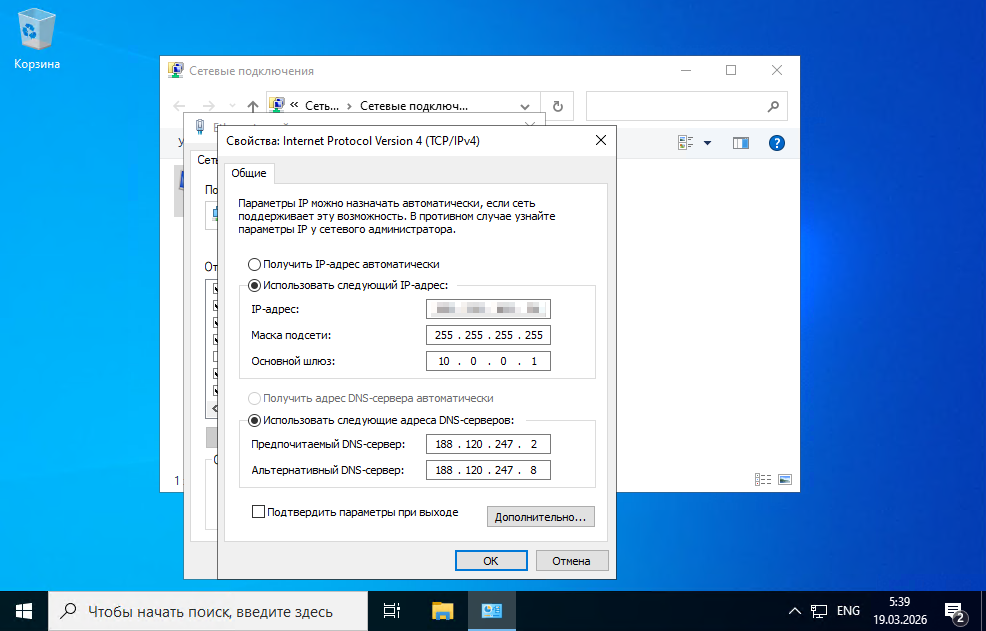Show hidden system tray icons
Image resolution: width=986 pixels, height=631 pixels.
pos(794,610)
